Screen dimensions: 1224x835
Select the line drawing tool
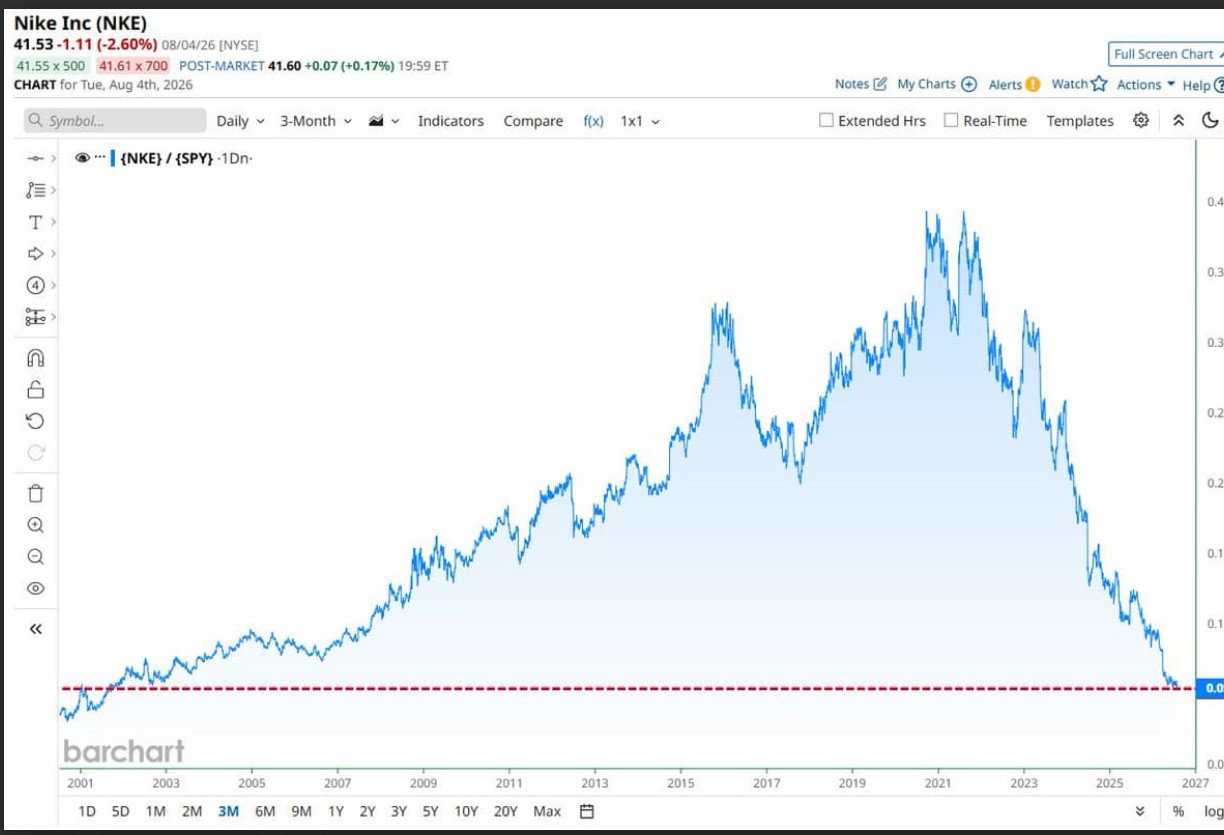(x=36, y=158)
